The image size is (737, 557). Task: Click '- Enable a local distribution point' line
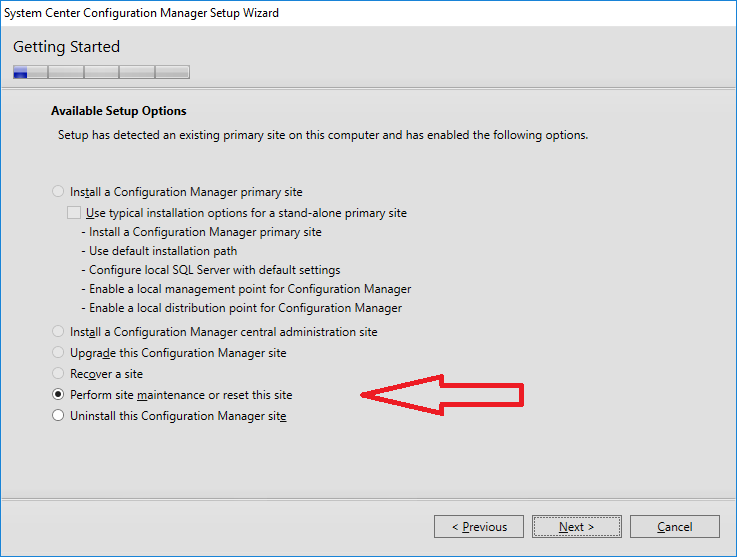[241, 308]
